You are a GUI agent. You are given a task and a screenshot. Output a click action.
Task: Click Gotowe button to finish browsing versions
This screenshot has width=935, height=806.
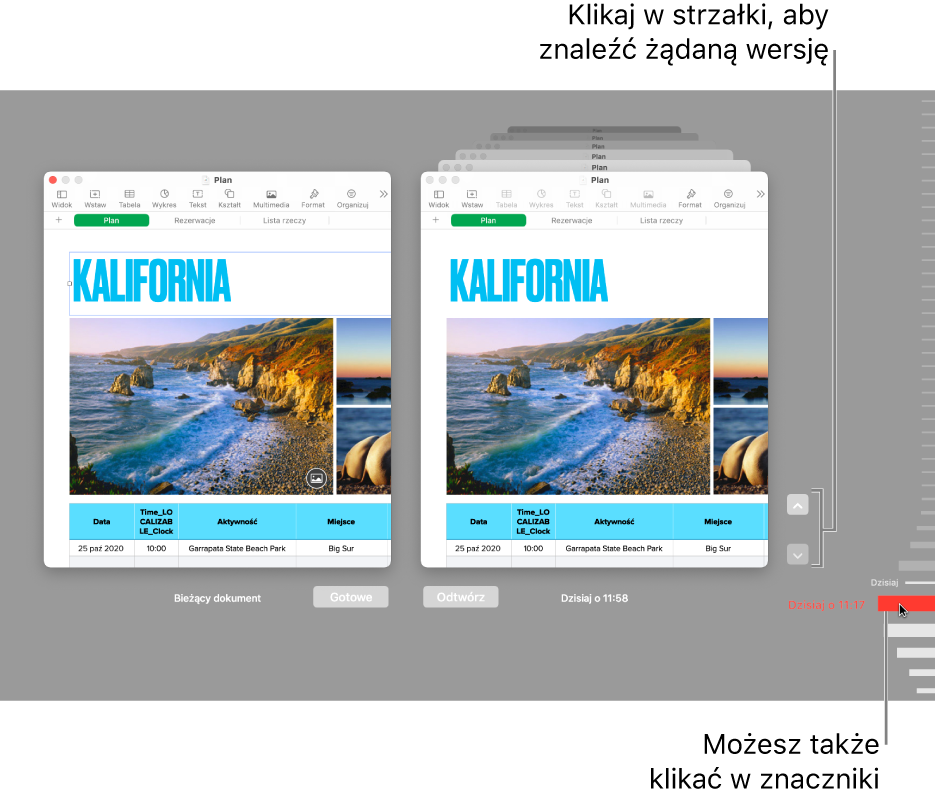tap(351, 597)
